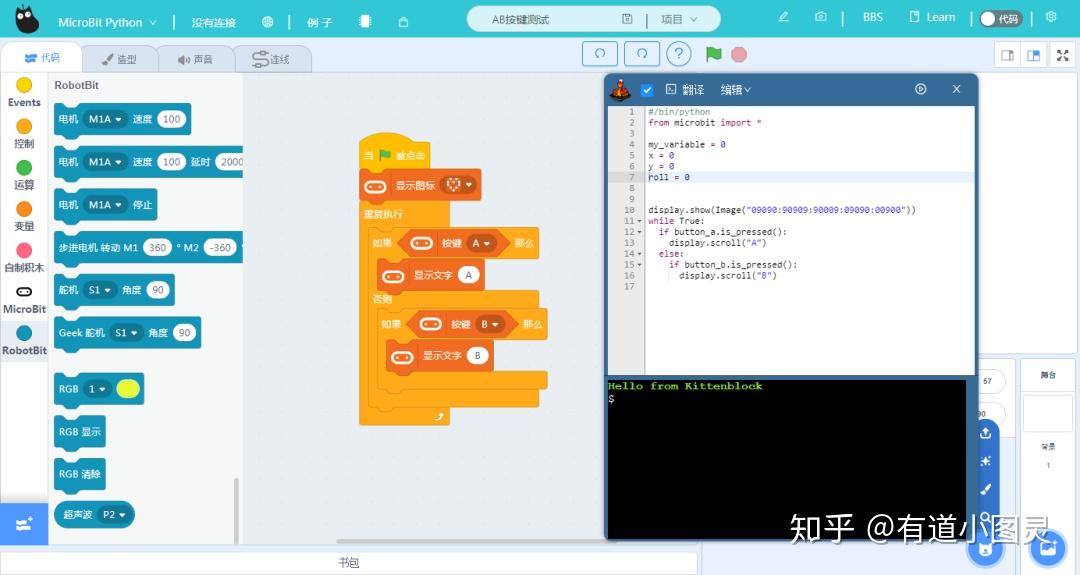This screenshot has height=575, width=1080.
Task: Switch to the 连线 wiring tab
Action: [x=271, y=59]
